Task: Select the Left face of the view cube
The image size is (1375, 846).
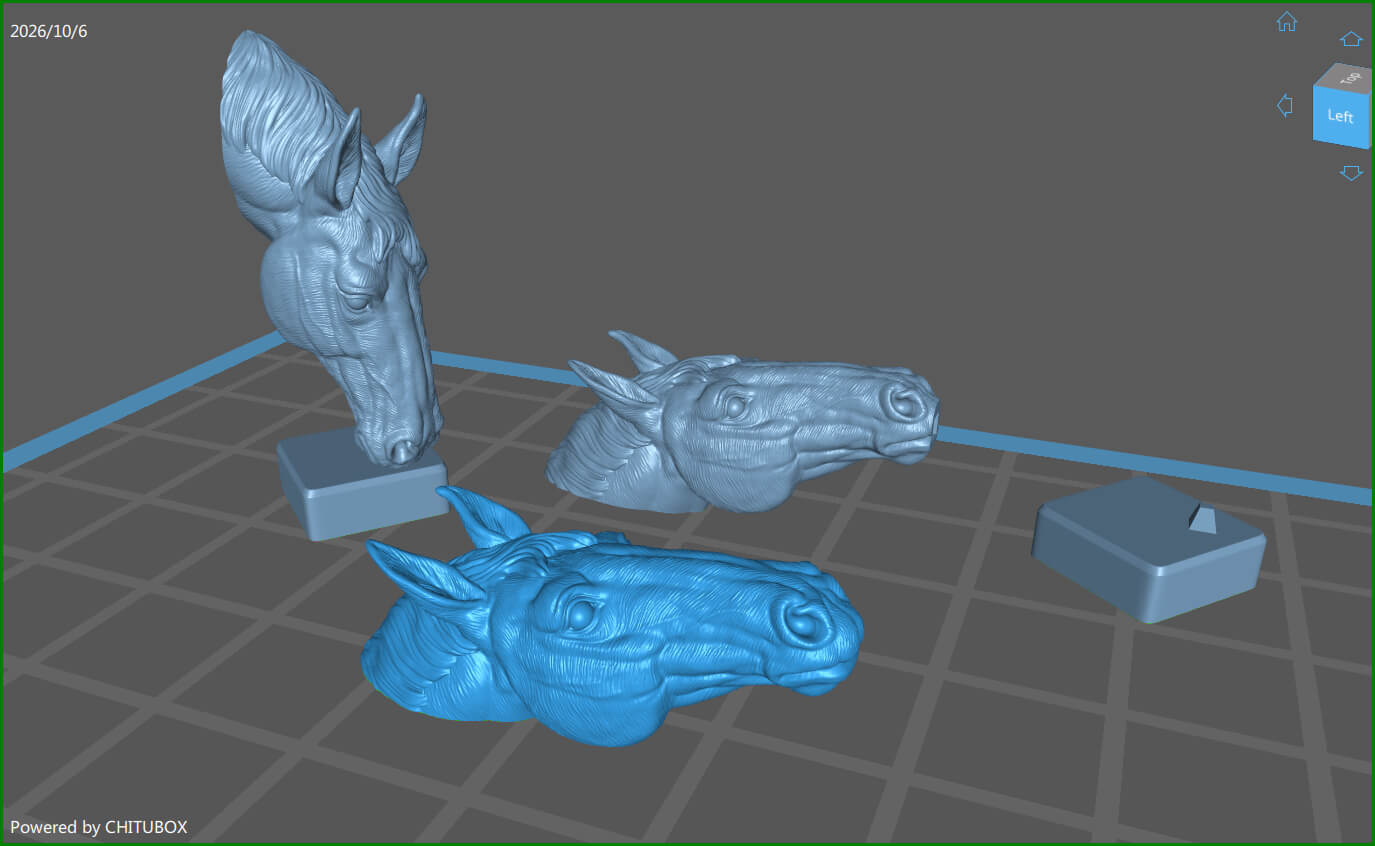Action: (x=1341, y=117)
